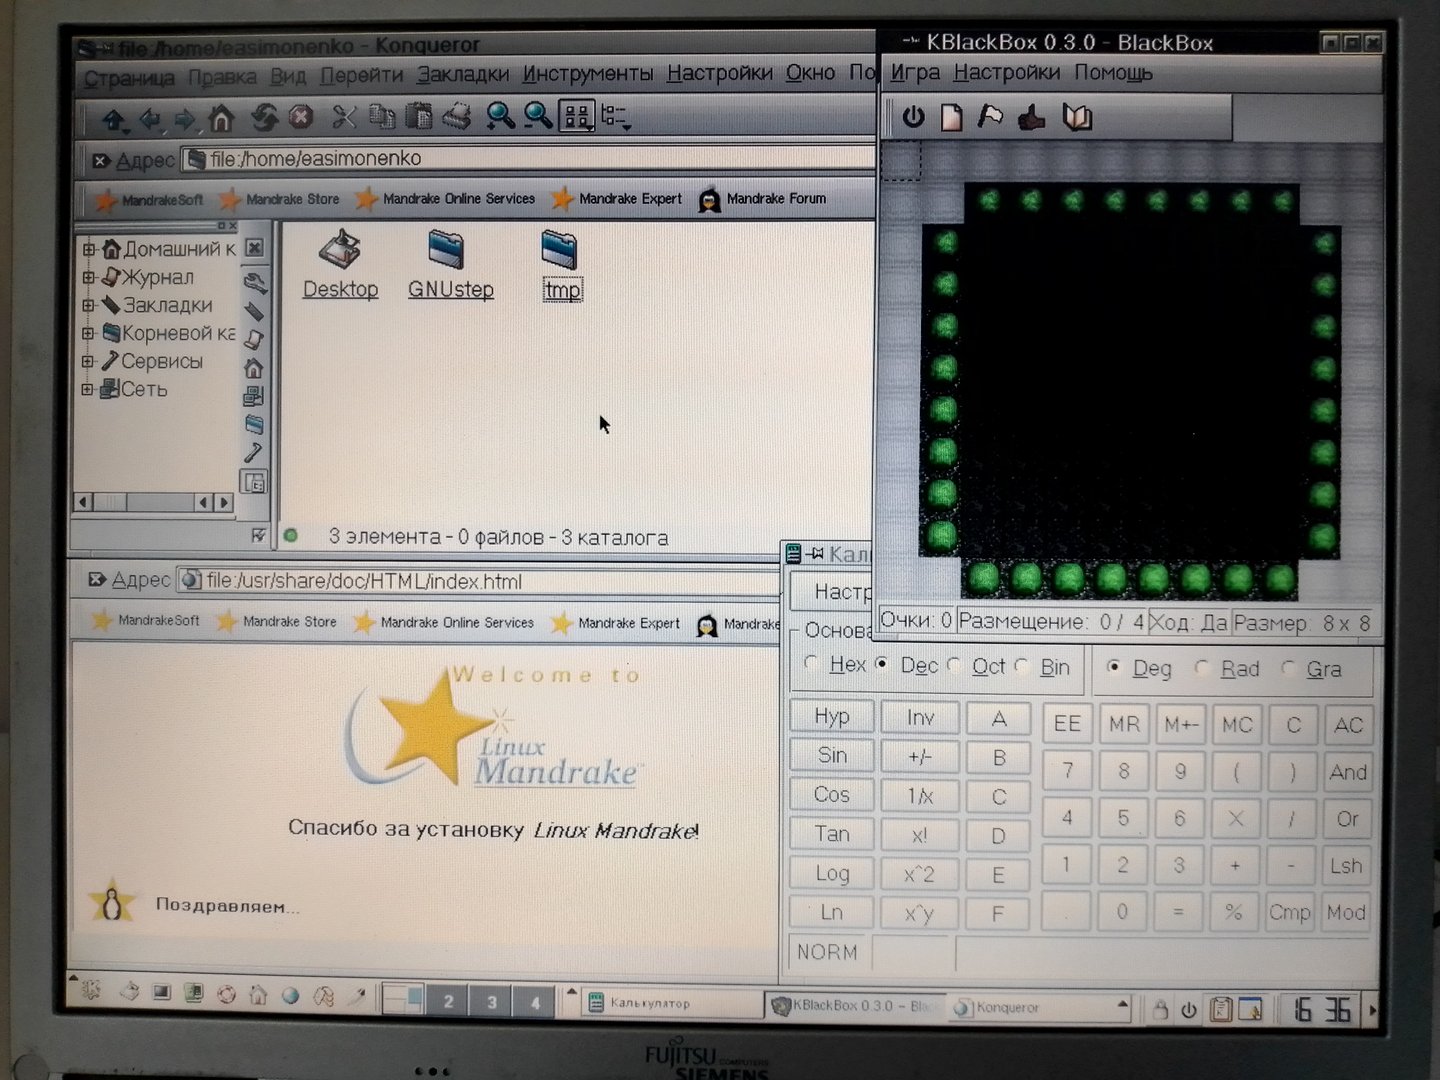This screenshot has height=1080, width=1440.
Task: Open the Закладки menu in Konqueror
Action: (463, 74)
